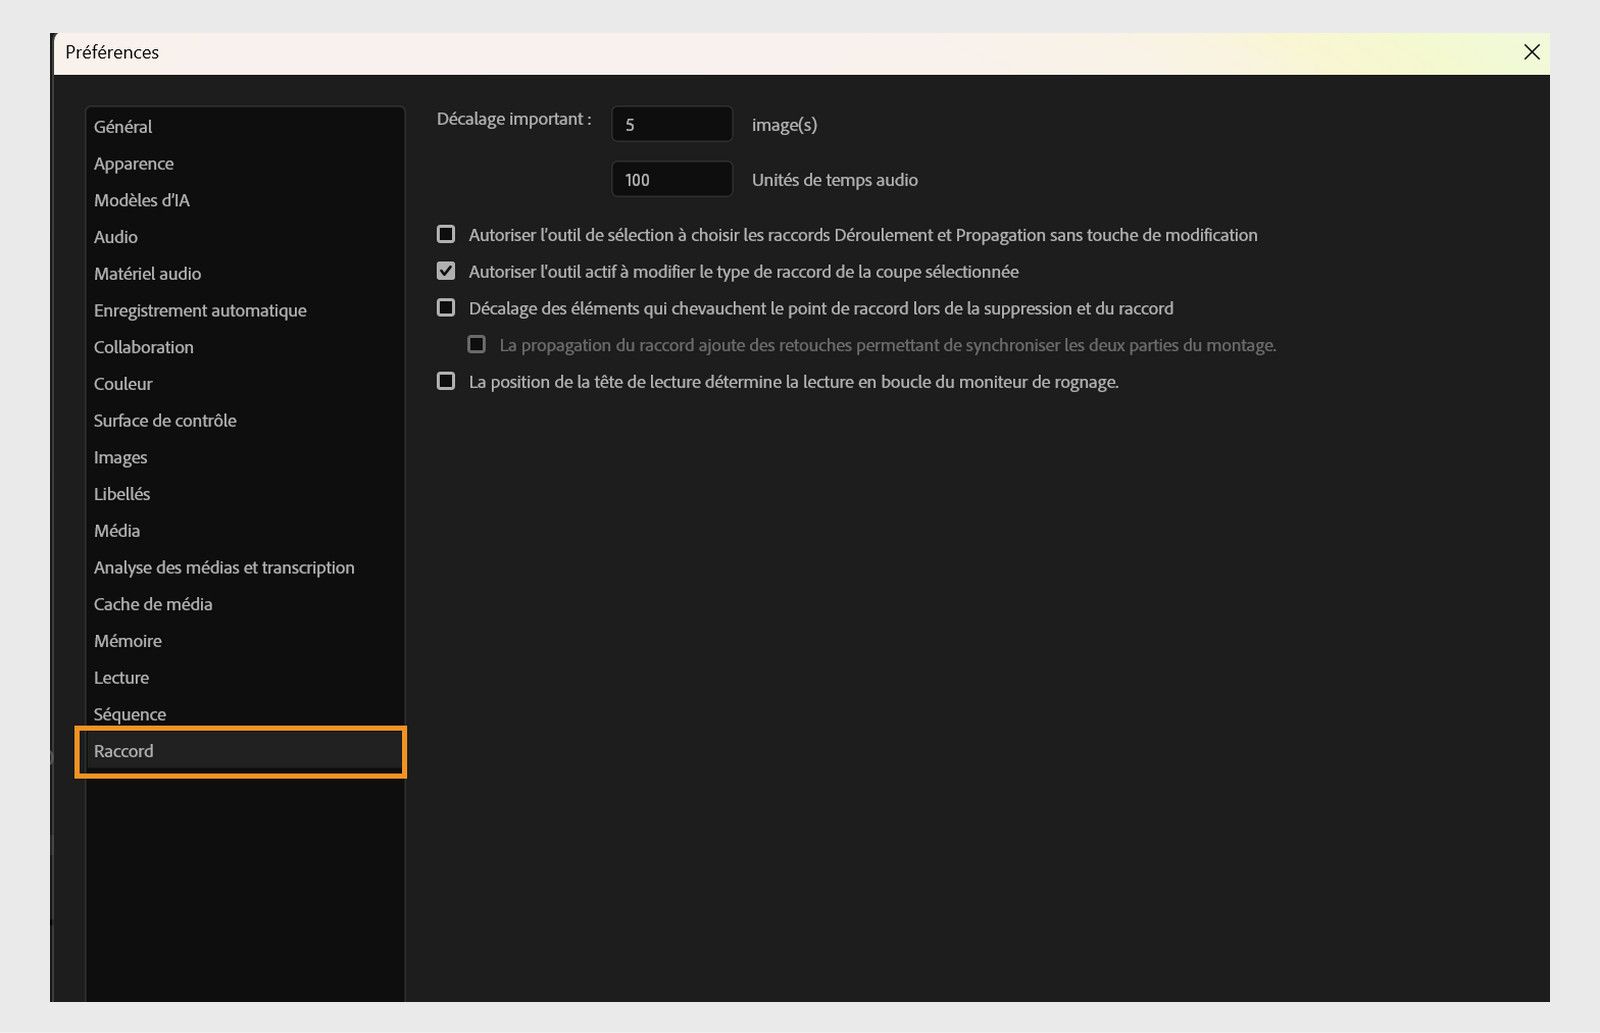Switch to the Séquence settings tab
This screenshot has height=1033, width=1600.
click(x=129, y=714)
